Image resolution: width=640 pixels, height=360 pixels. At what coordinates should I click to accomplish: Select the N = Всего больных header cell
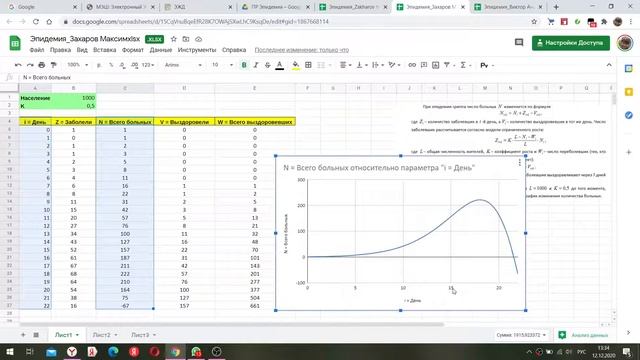point(125,122)
